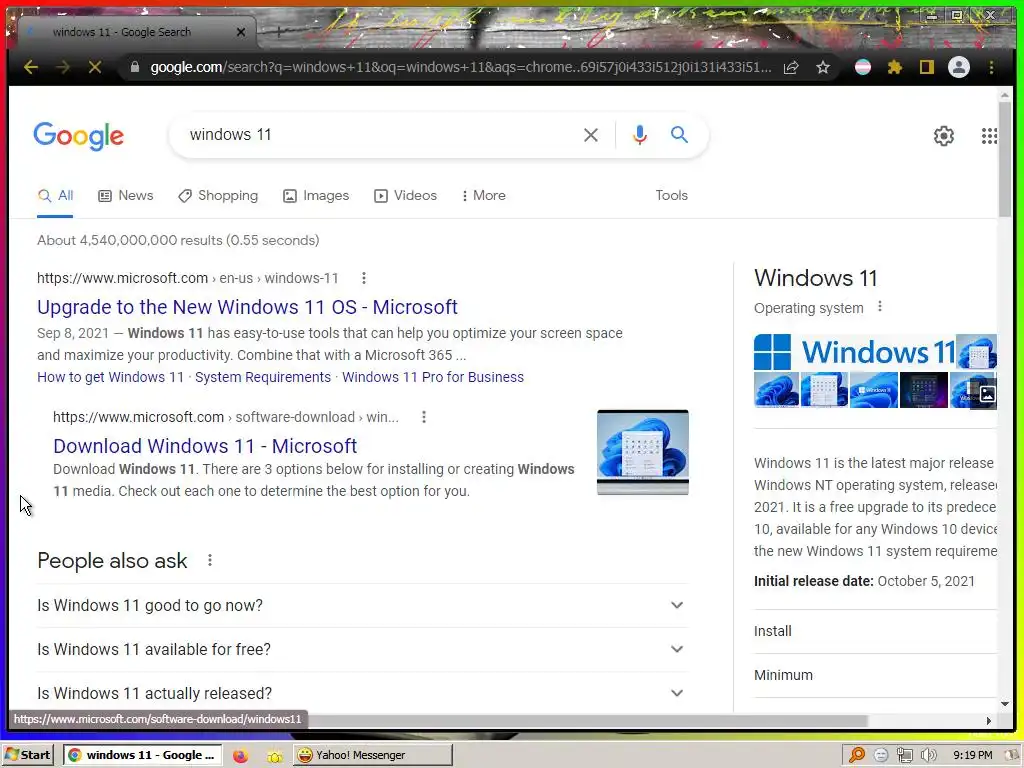Open Google quick settings gear

click(x=944, y=136)
